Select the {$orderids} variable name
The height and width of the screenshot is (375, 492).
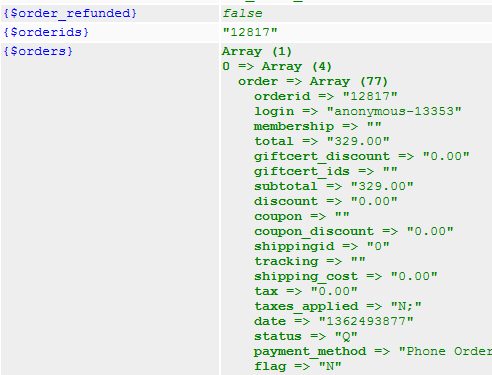46,32
